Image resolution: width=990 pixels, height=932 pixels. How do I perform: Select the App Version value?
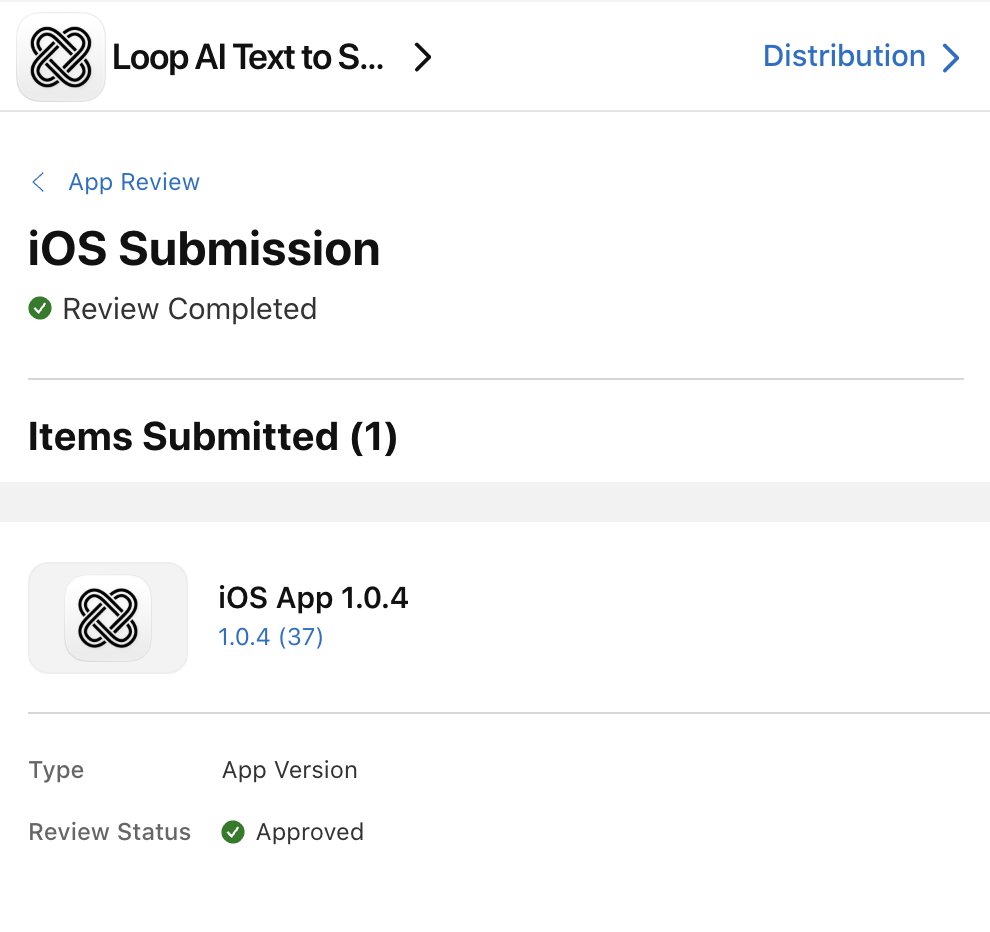[x=290, y=770]
